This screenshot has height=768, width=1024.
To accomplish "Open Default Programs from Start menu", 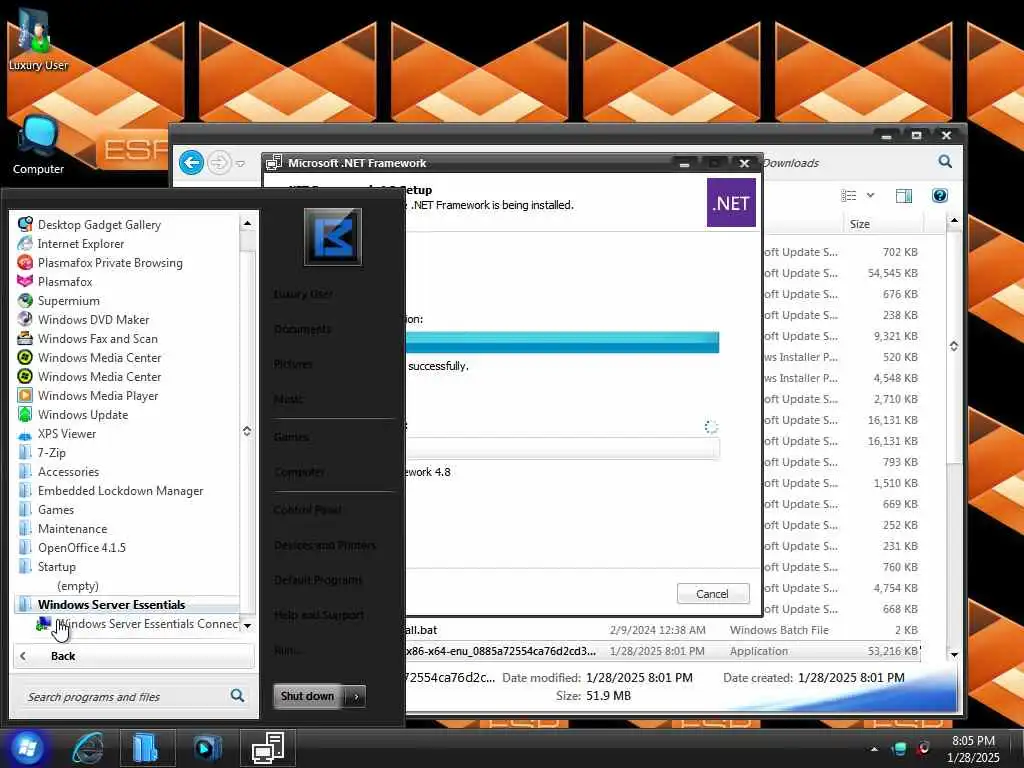I will tap(318, 580).
